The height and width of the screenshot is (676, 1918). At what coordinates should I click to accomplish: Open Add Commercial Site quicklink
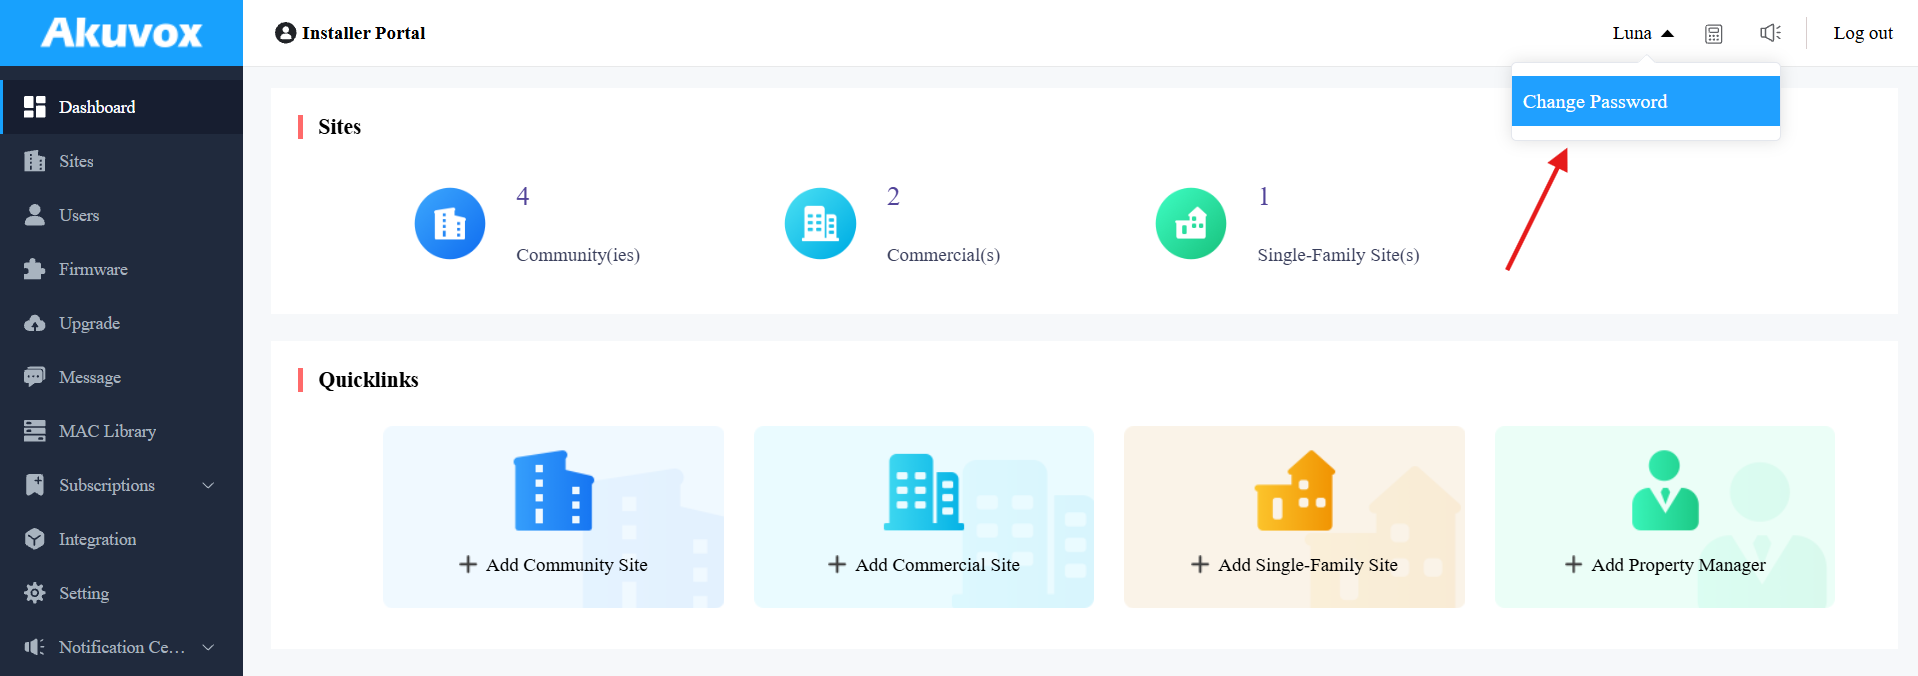pos(924,517)
